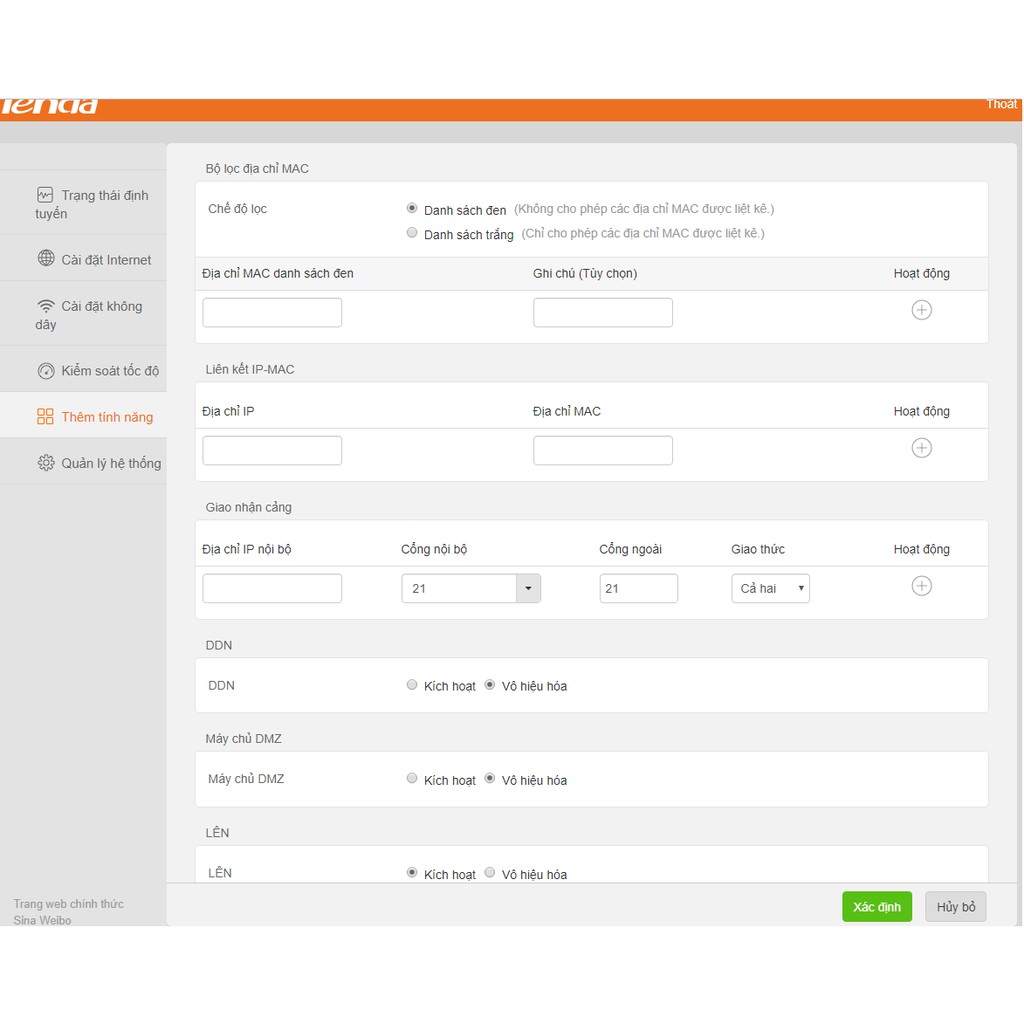This screenshot has height=1024, width=1024.
Task: Add IP-MAC binding with plus icon
Action: pyautogui.click(x=921, y=448)
